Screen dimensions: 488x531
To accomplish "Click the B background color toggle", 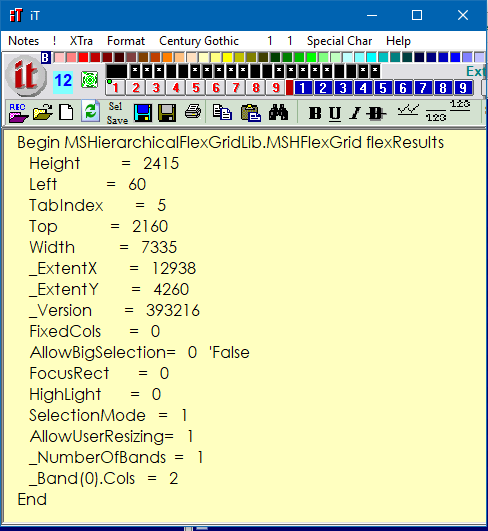I will coord(46,58).
